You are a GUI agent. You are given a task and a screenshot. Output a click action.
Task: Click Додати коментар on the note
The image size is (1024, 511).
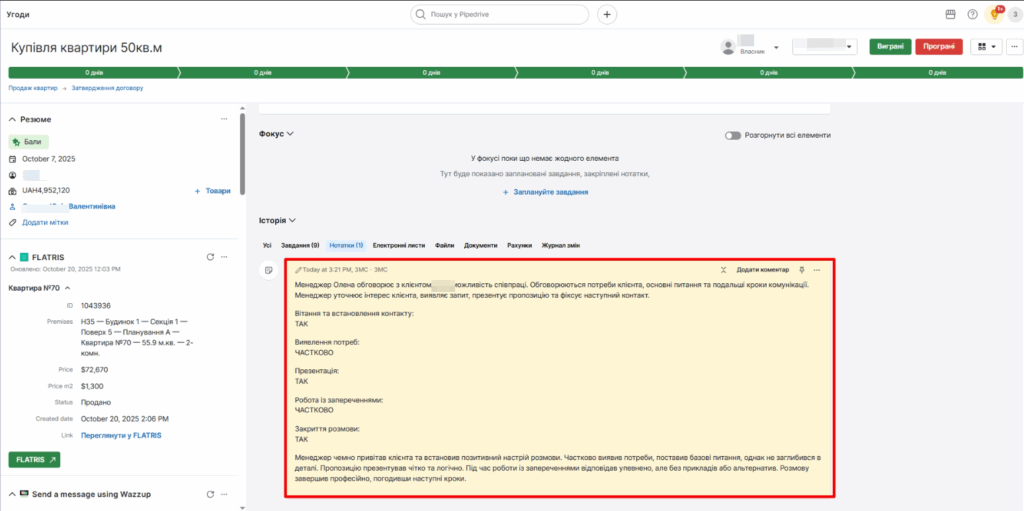763,269
